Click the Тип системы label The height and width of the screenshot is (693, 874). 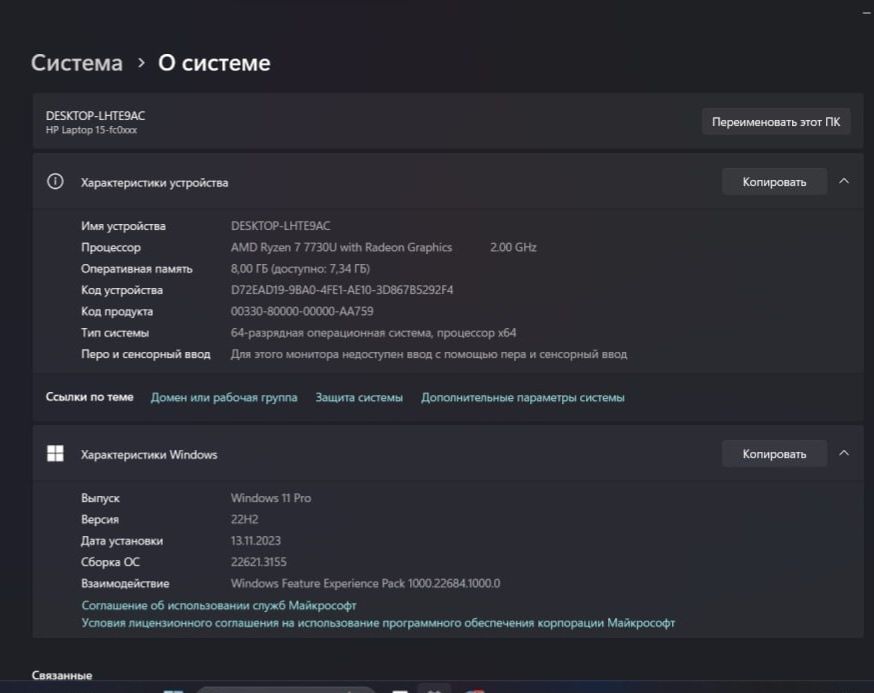[x=115, y=333]
